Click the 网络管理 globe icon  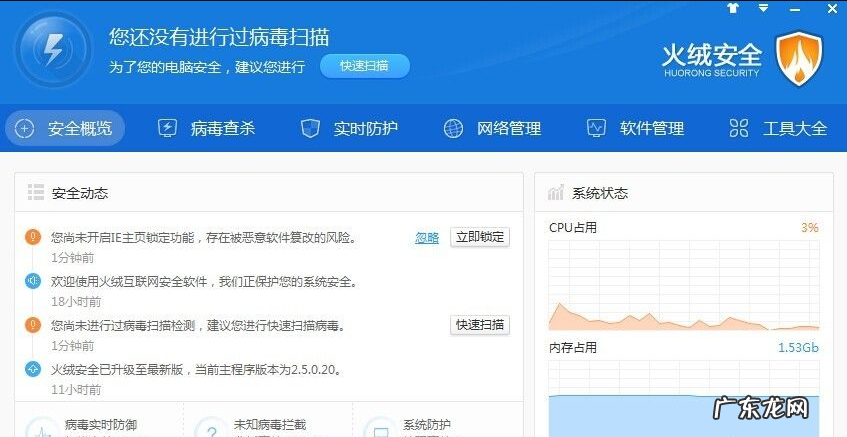[x=453, y=129]
